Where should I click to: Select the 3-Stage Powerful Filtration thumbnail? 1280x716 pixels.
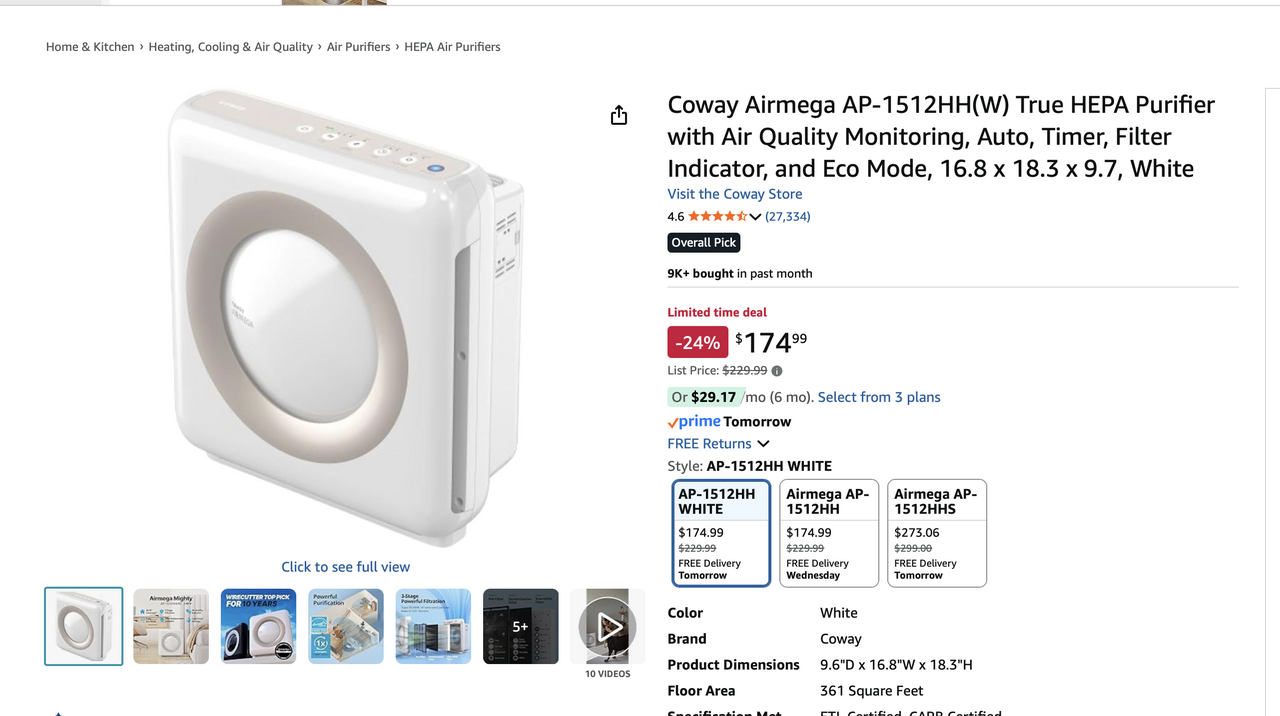[x=433, y=626]
